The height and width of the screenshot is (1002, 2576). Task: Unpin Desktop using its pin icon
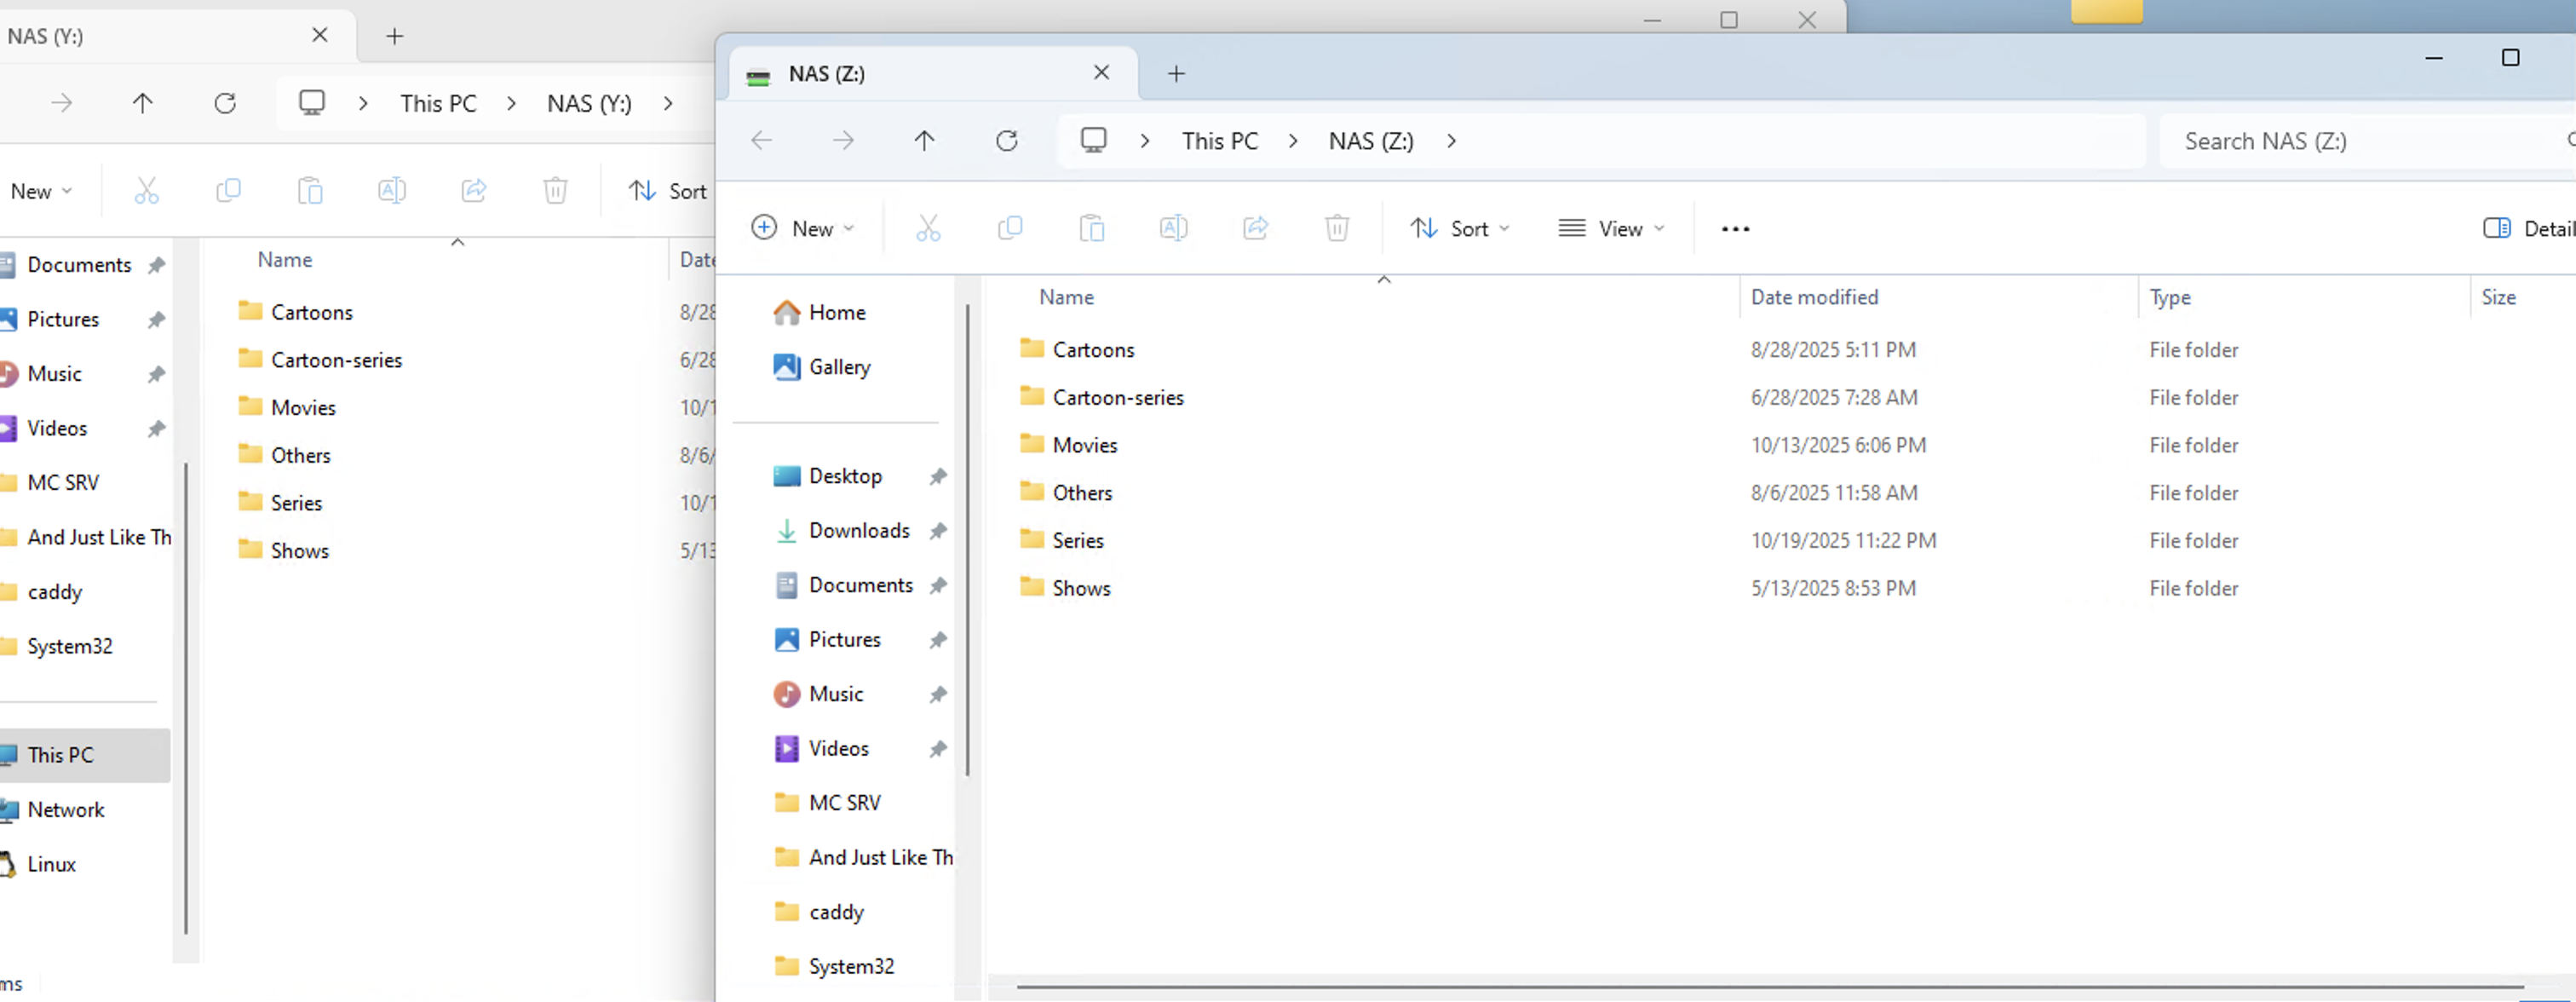[937, 477]
